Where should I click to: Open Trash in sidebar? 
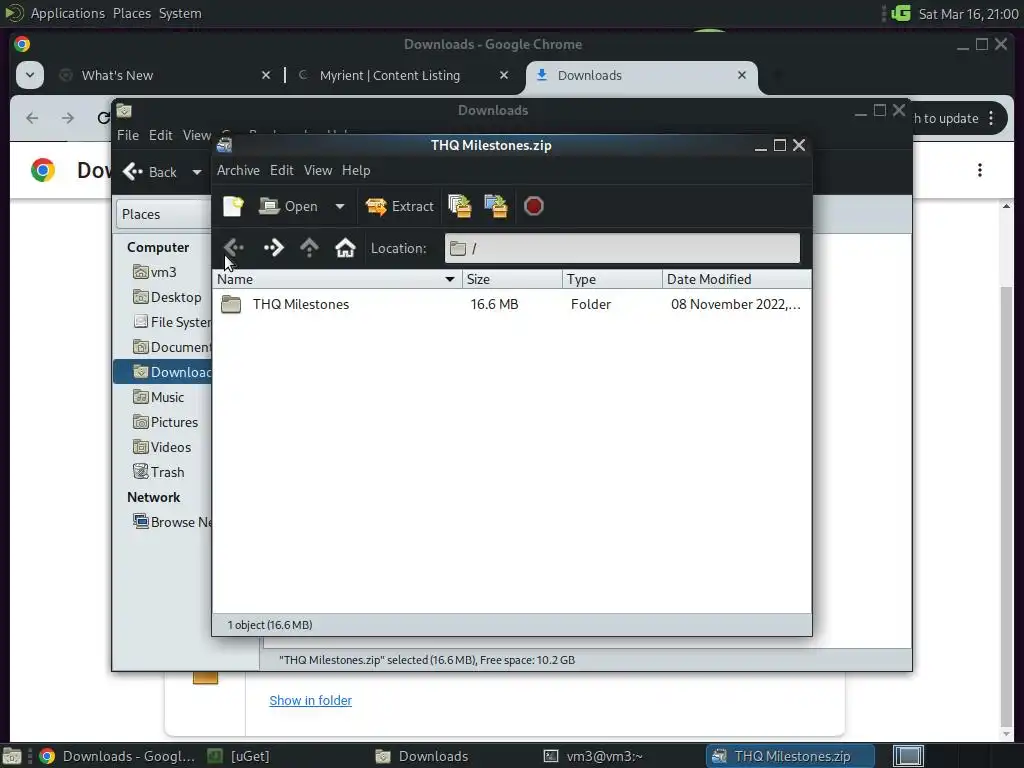click(x=163, y=472)
